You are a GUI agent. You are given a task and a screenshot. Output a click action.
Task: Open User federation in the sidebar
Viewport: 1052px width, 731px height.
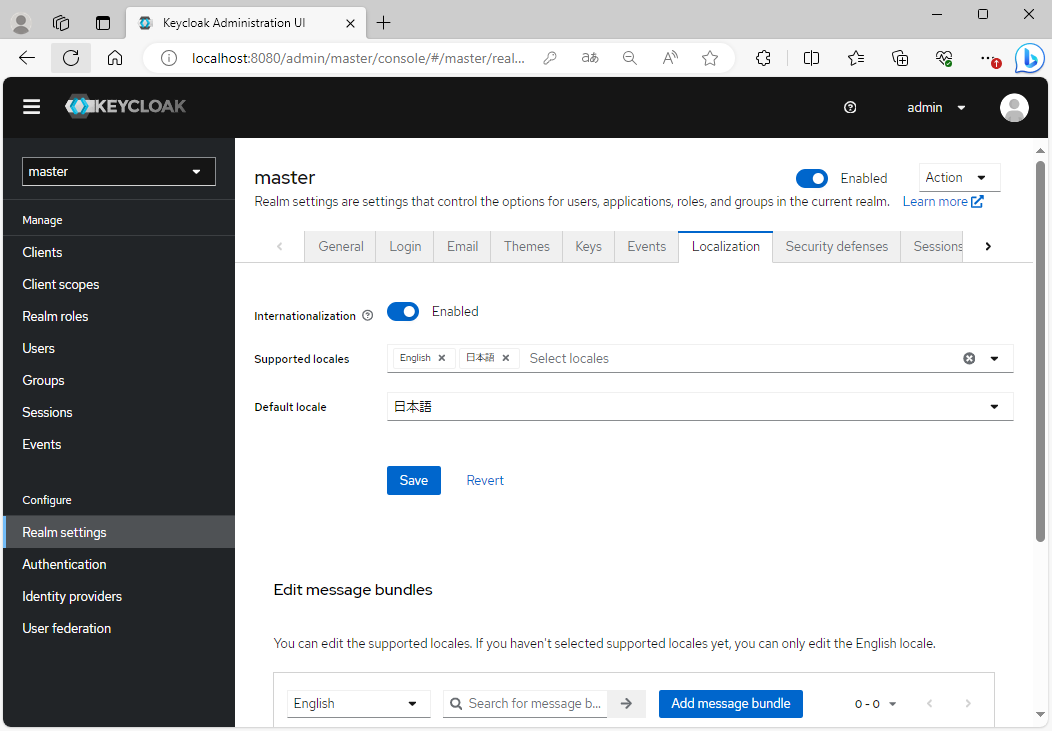click(119, 628)
